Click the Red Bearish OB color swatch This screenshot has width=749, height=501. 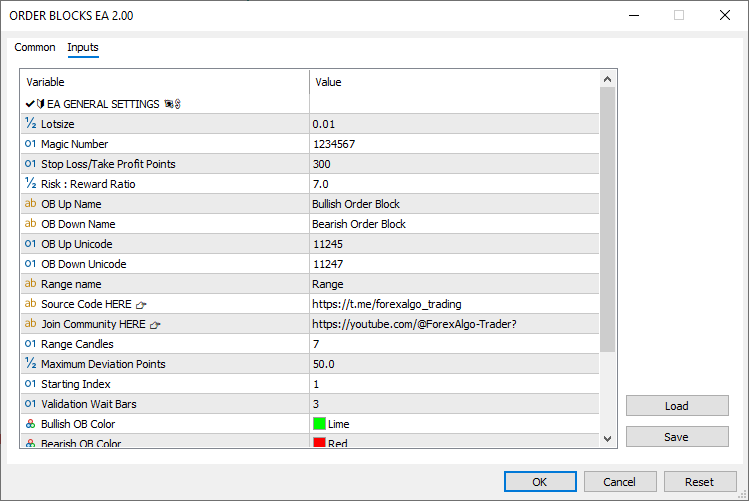click(x=320, y=442)
